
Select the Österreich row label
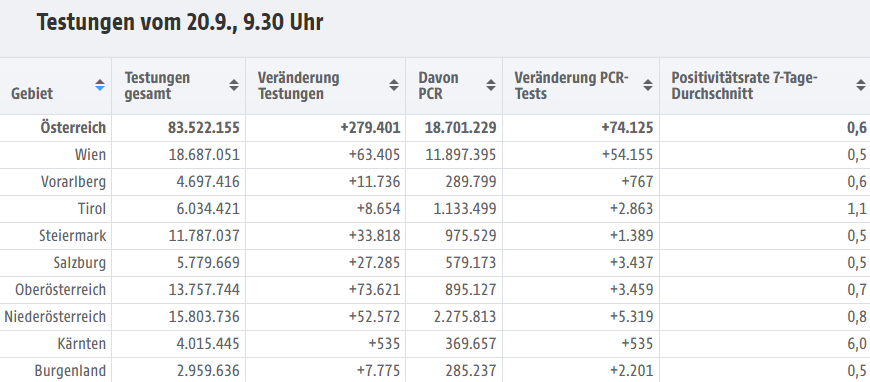(73, 128)
